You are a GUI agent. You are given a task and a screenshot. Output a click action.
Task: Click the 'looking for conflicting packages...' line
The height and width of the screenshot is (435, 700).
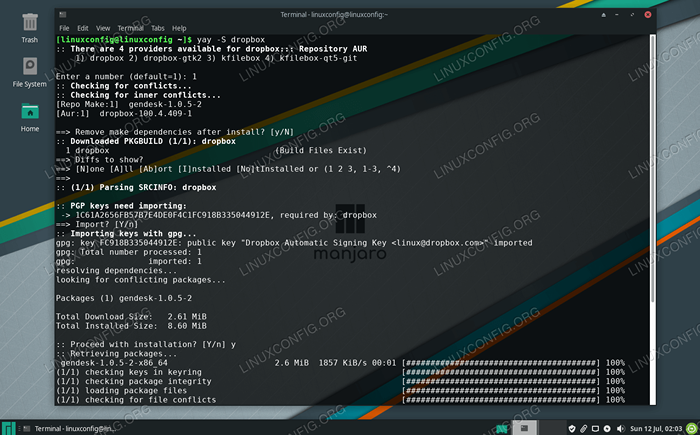[141, 280]
